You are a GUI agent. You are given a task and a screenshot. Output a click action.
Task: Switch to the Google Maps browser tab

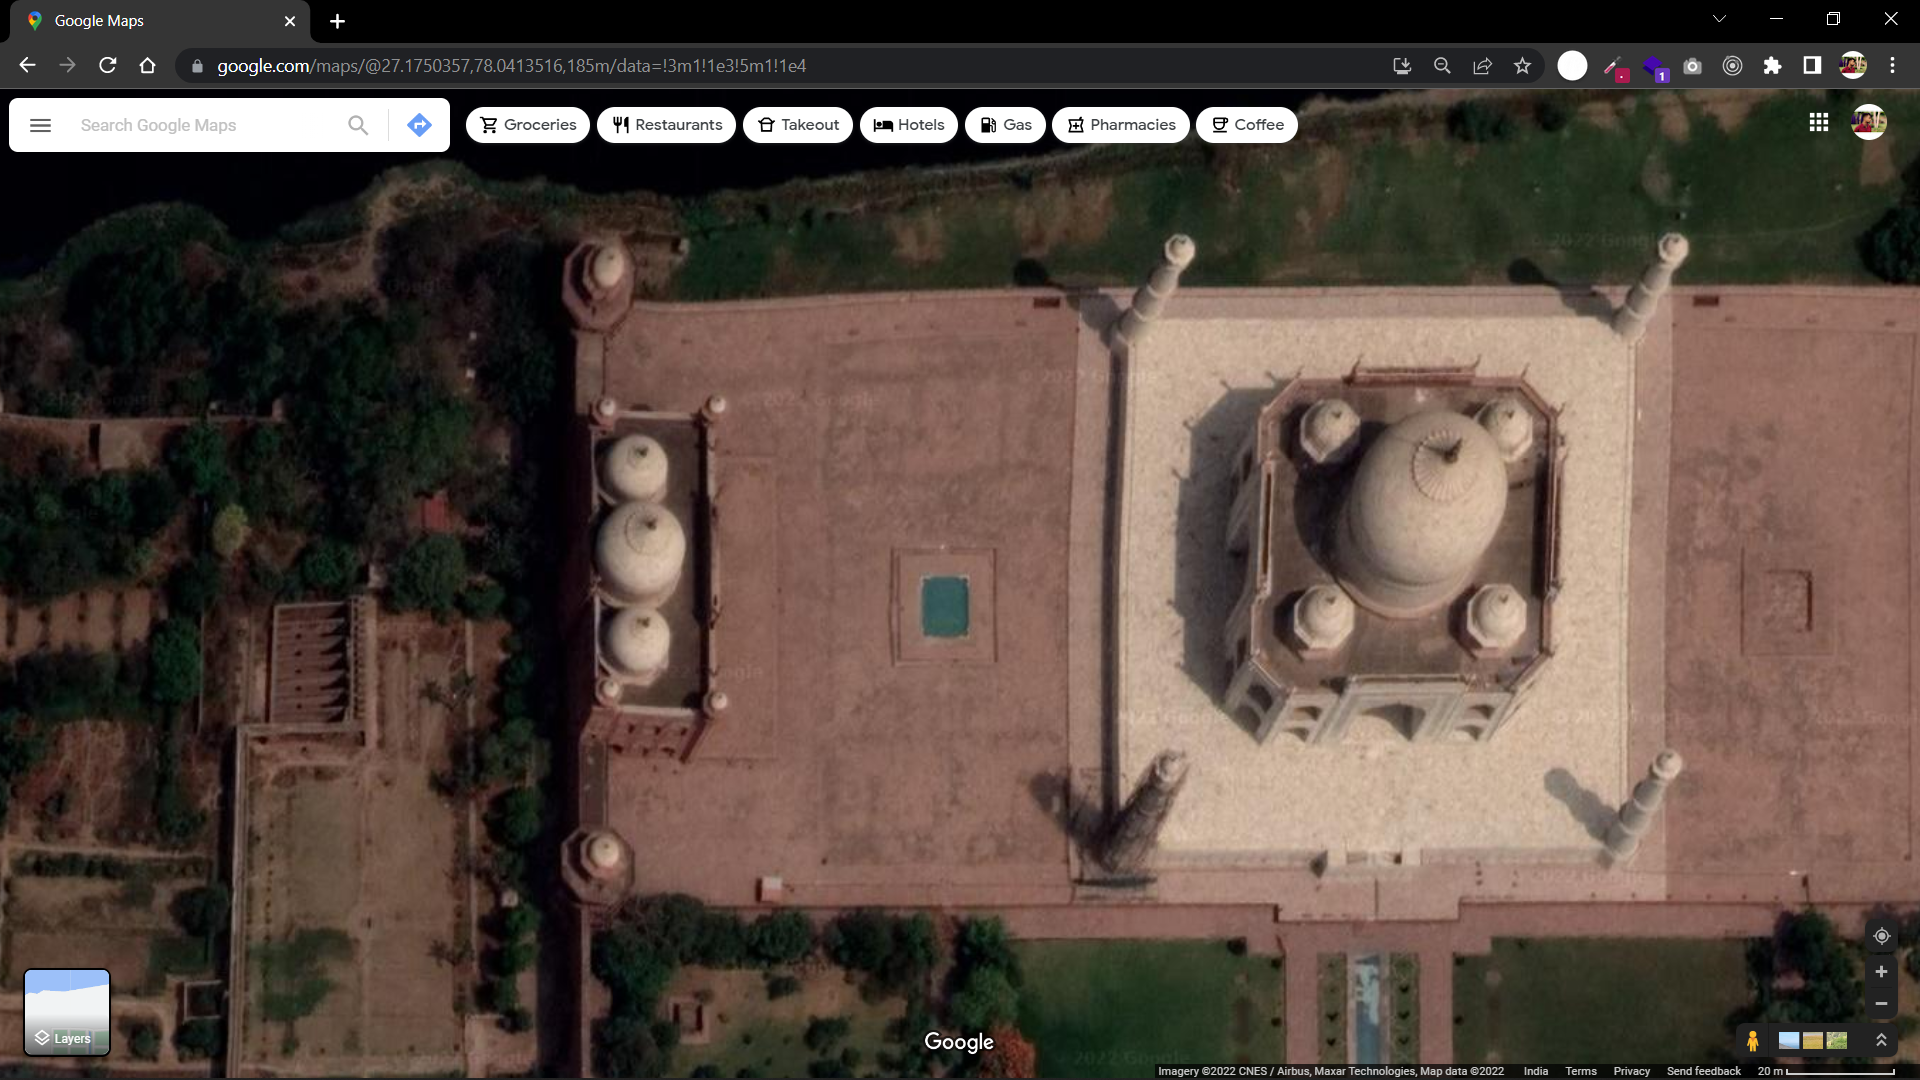pyautogui.click(x=140, y=20)
